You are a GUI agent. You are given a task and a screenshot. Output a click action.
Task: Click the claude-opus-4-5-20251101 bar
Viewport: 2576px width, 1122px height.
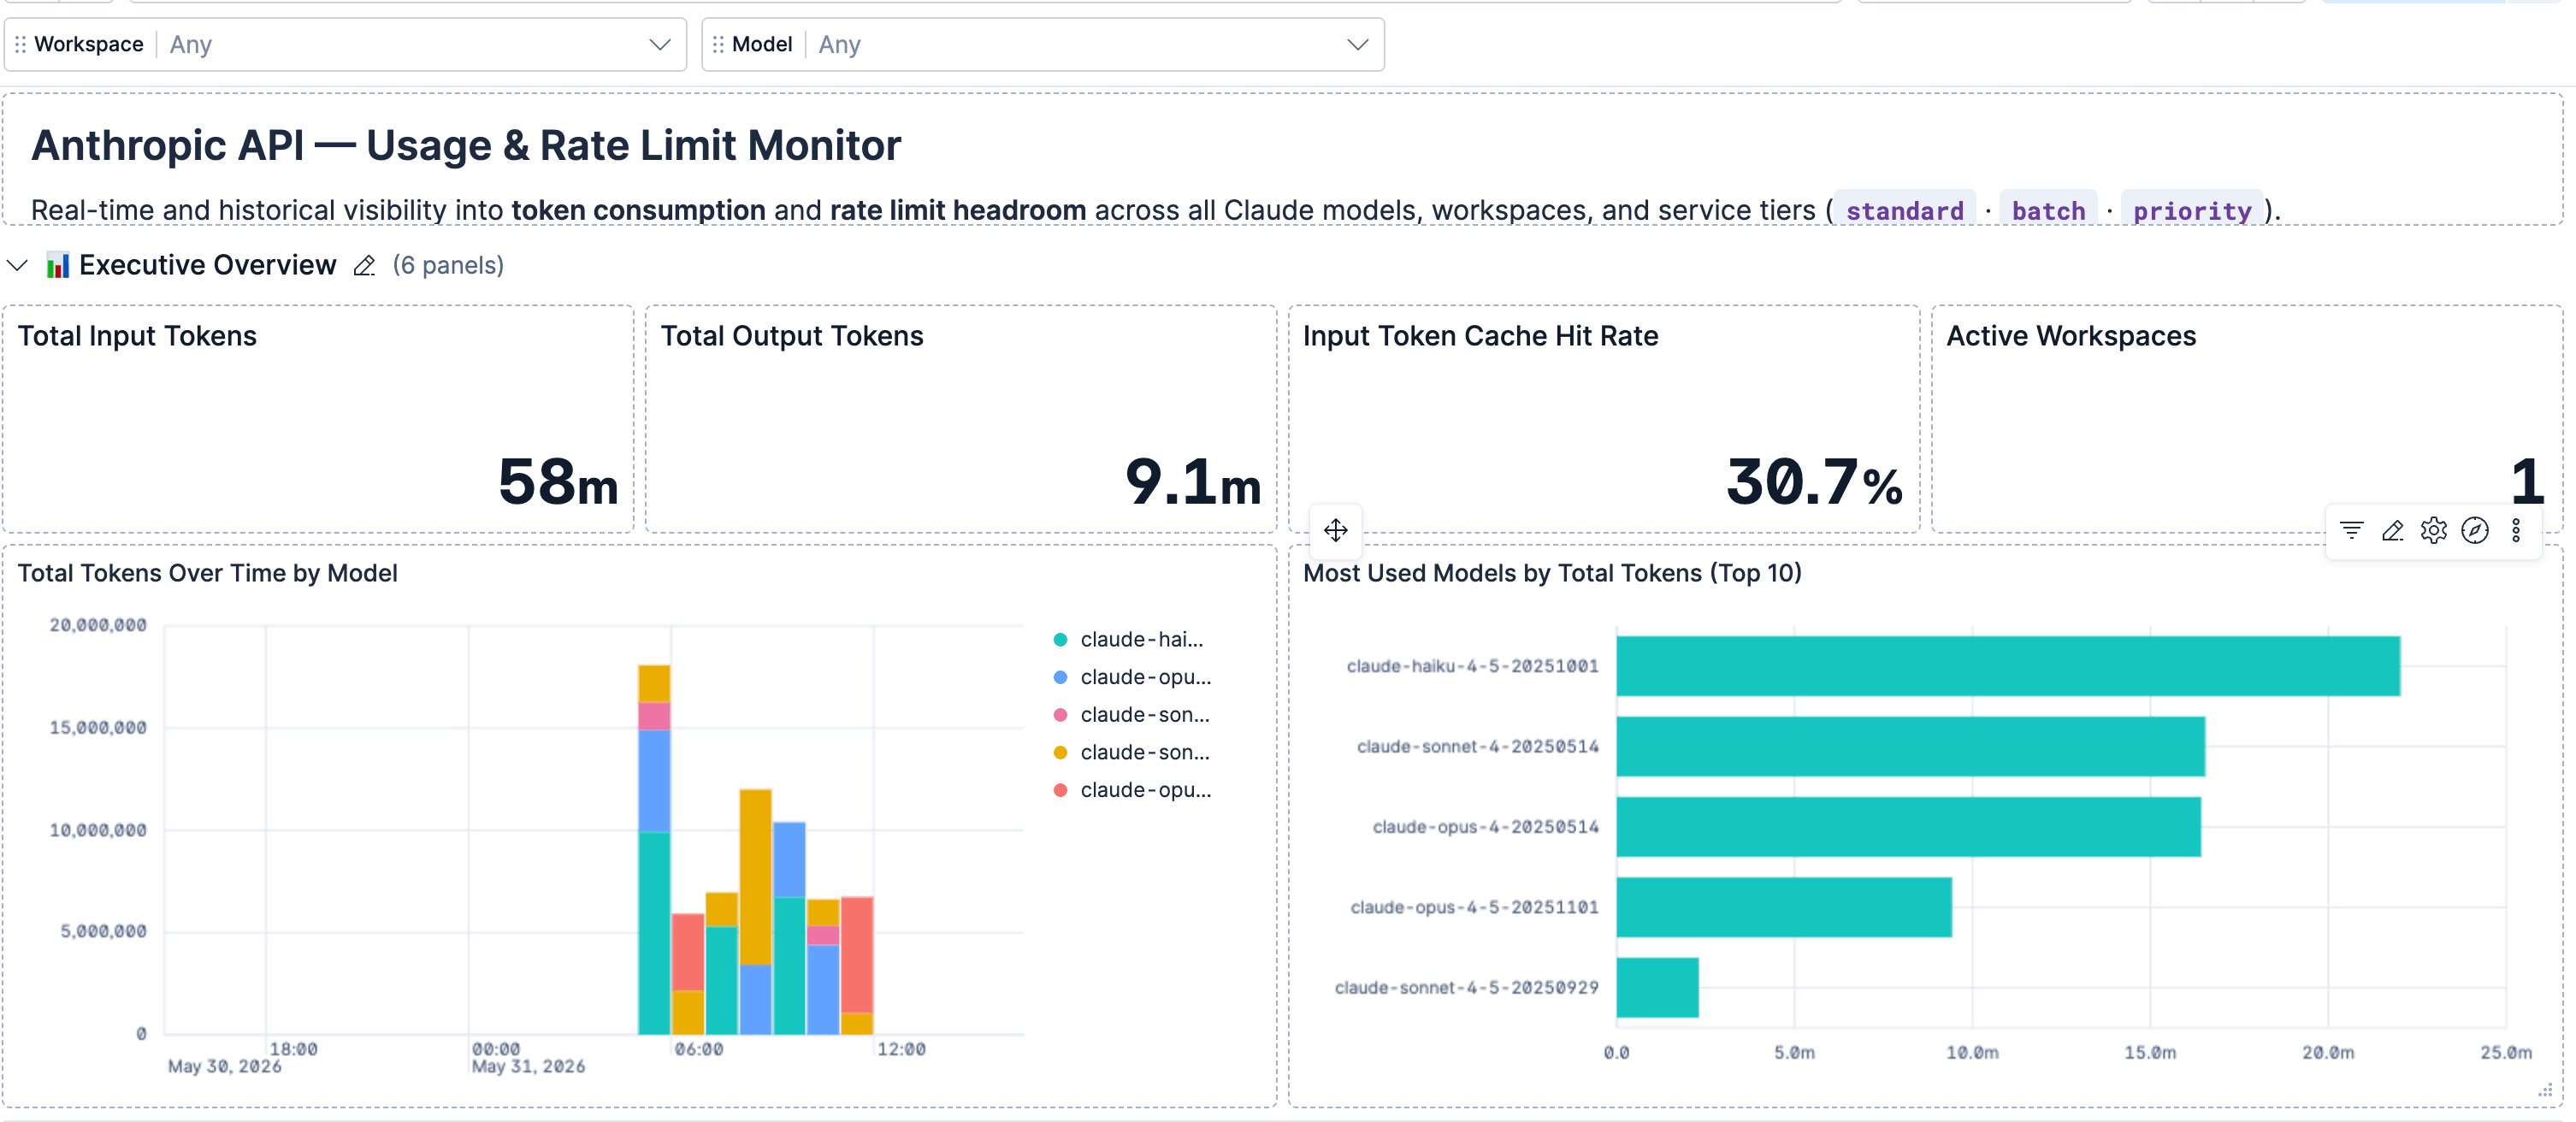point(1784,907)
